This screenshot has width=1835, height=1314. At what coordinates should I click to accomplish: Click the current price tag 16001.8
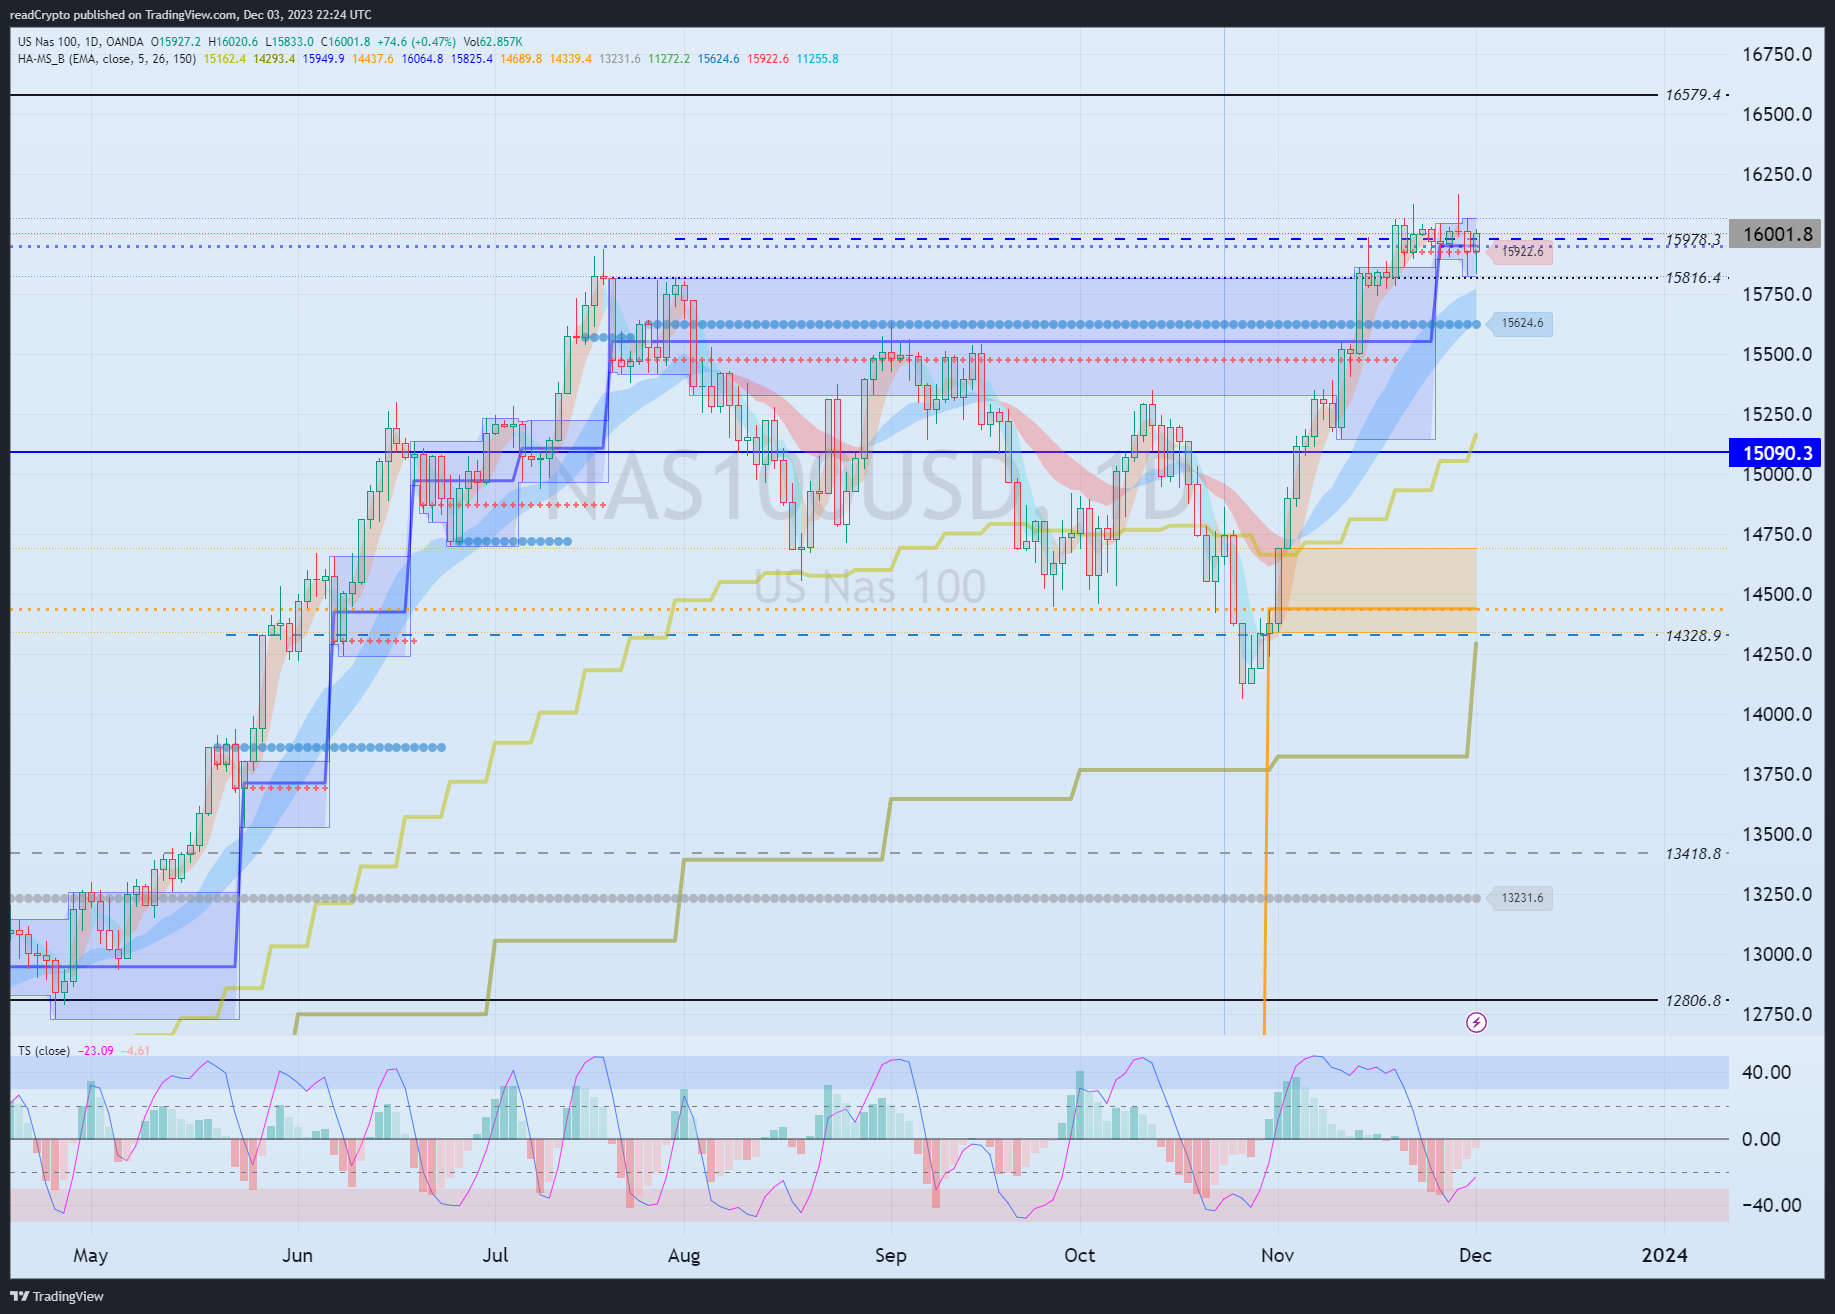[1776, 234]
